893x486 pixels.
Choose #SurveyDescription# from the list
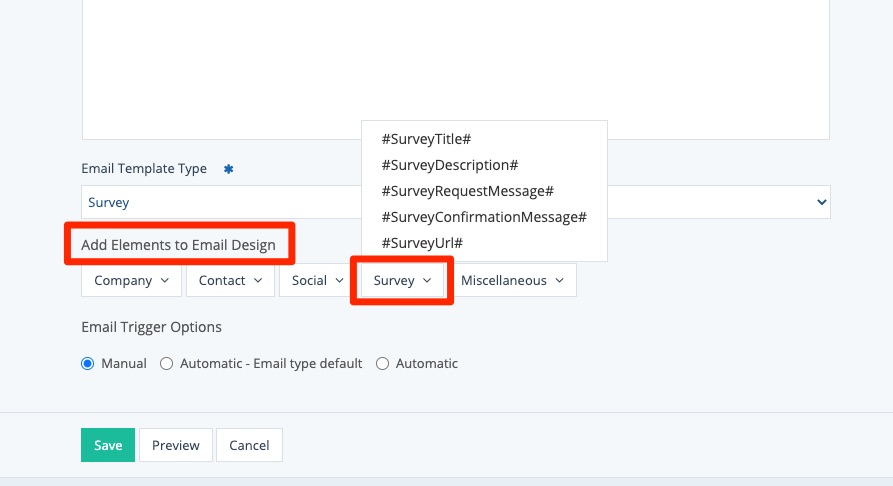tap(449, 165)
